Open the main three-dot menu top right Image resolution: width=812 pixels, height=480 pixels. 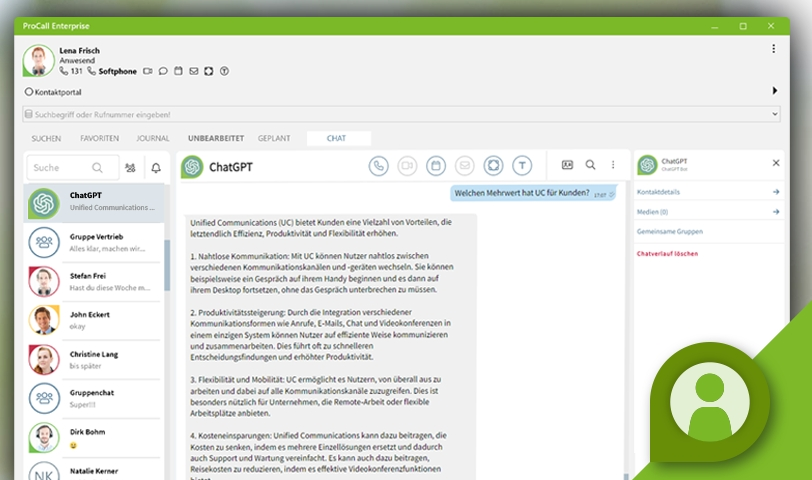click(774, 49)
